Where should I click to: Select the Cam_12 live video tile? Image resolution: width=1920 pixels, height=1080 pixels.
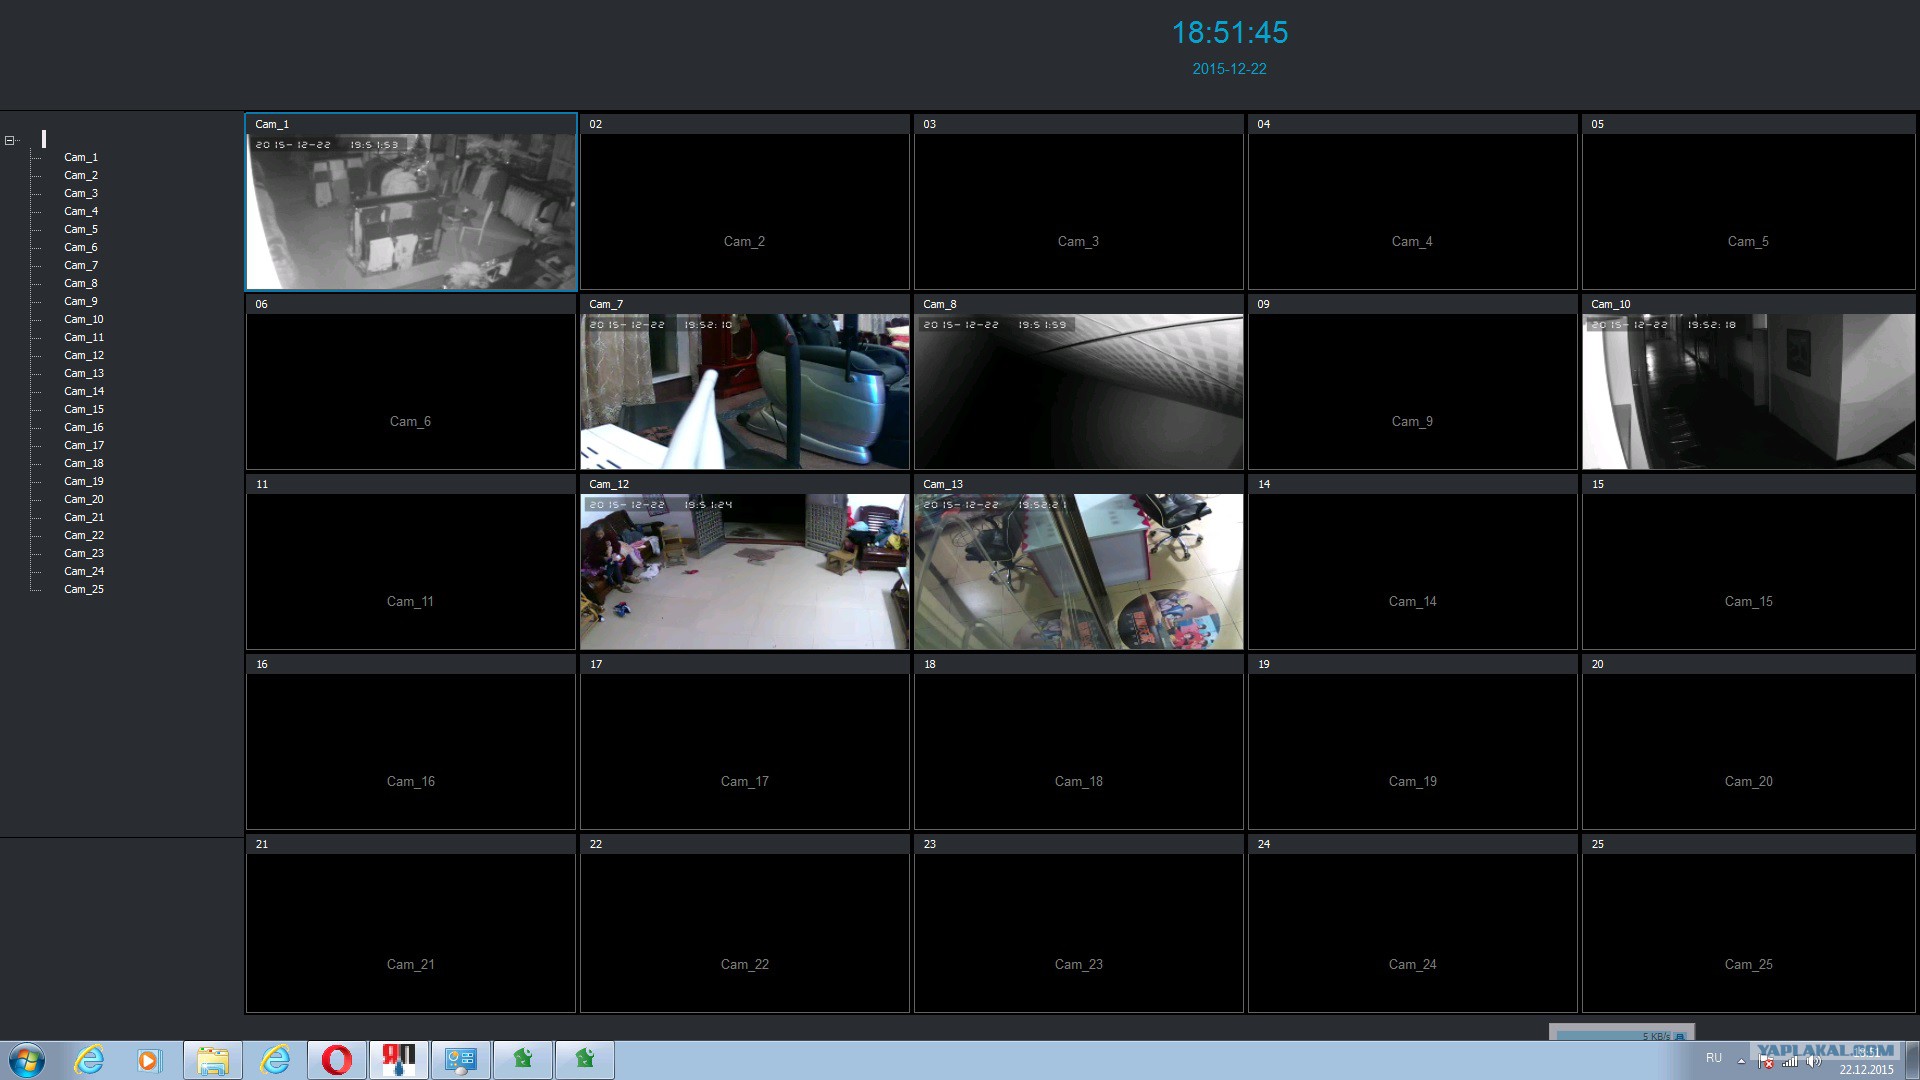coord(744,571)
